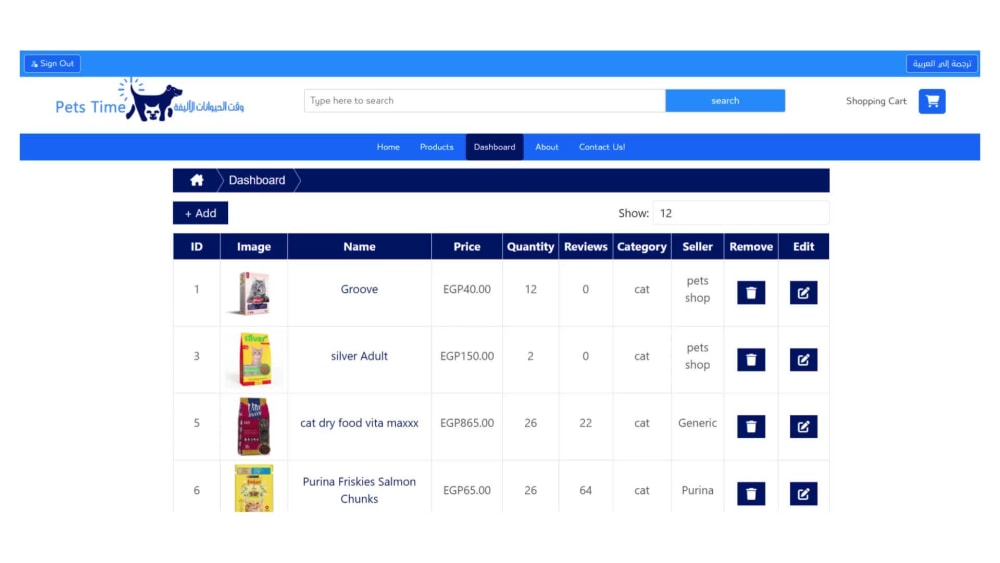
Task: Trash the cat dry food vita maxxx row
Action: coord(751,427)
